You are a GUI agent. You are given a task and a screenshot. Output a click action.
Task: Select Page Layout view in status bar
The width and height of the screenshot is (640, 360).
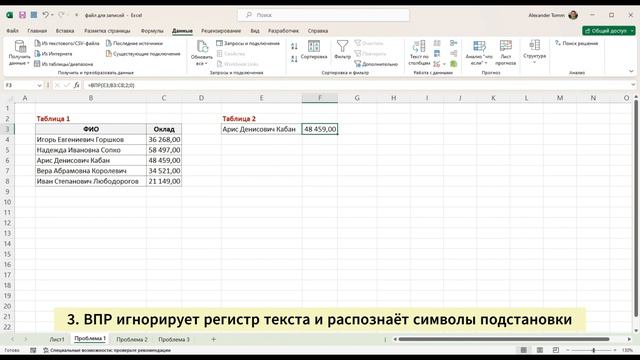(x=540, y=350)
